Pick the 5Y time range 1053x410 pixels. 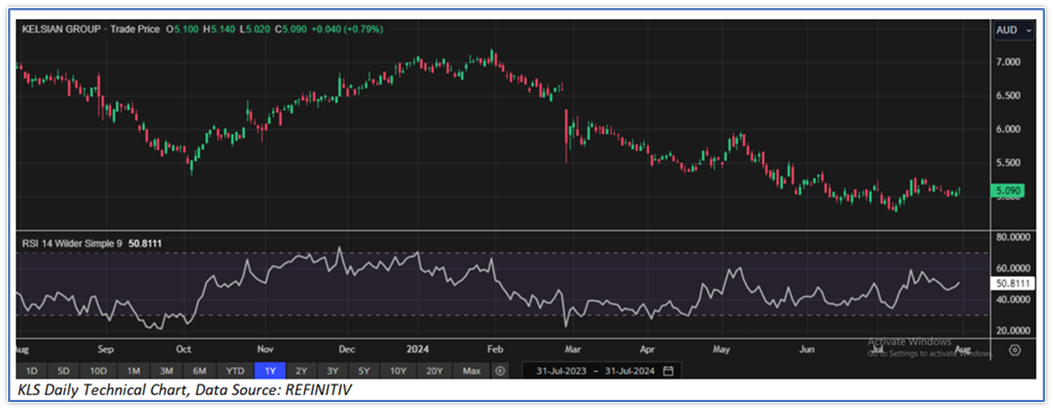click(x=364, y=371)
